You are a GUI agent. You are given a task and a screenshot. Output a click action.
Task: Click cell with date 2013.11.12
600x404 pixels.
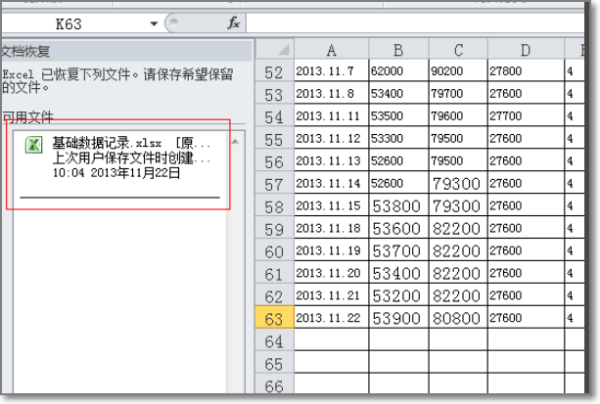(331, 138)
